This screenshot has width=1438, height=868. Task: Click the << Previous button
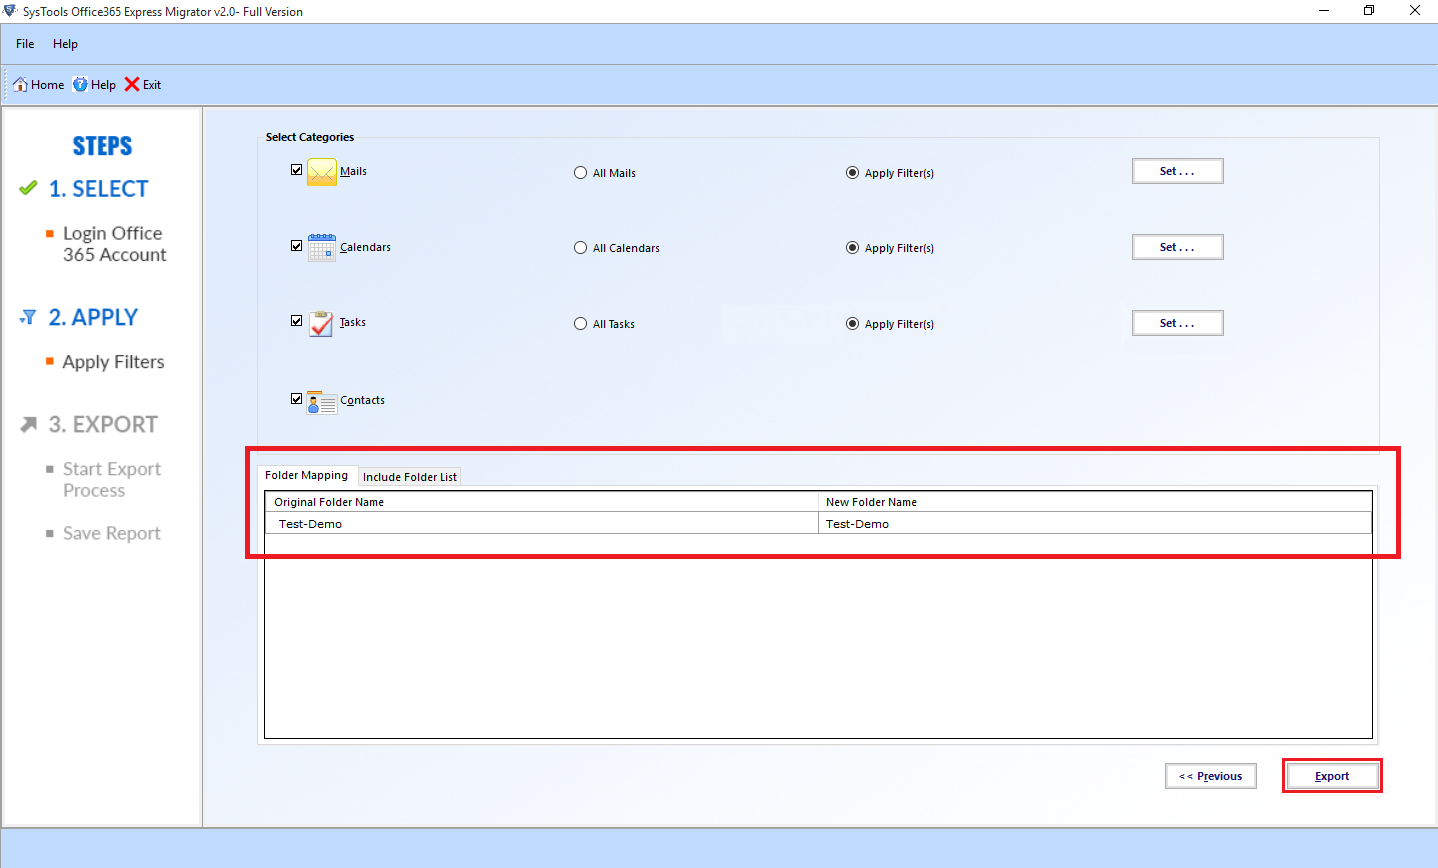[1210, 776]
